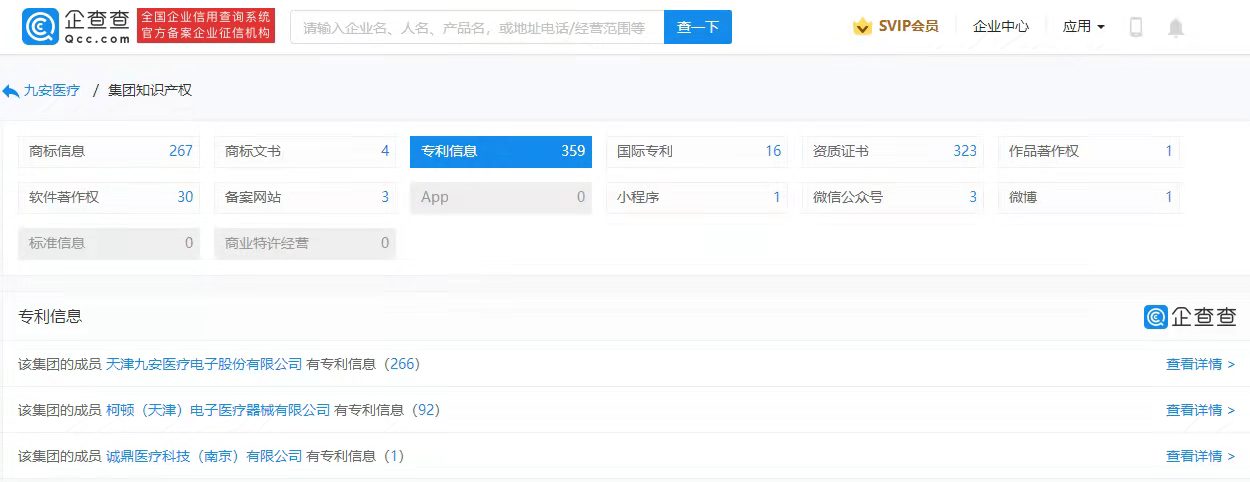Click the SVIP crown icon
The width and height of the screenshot is (1250, 482).
pyautogui.click(x=862, y=27)
